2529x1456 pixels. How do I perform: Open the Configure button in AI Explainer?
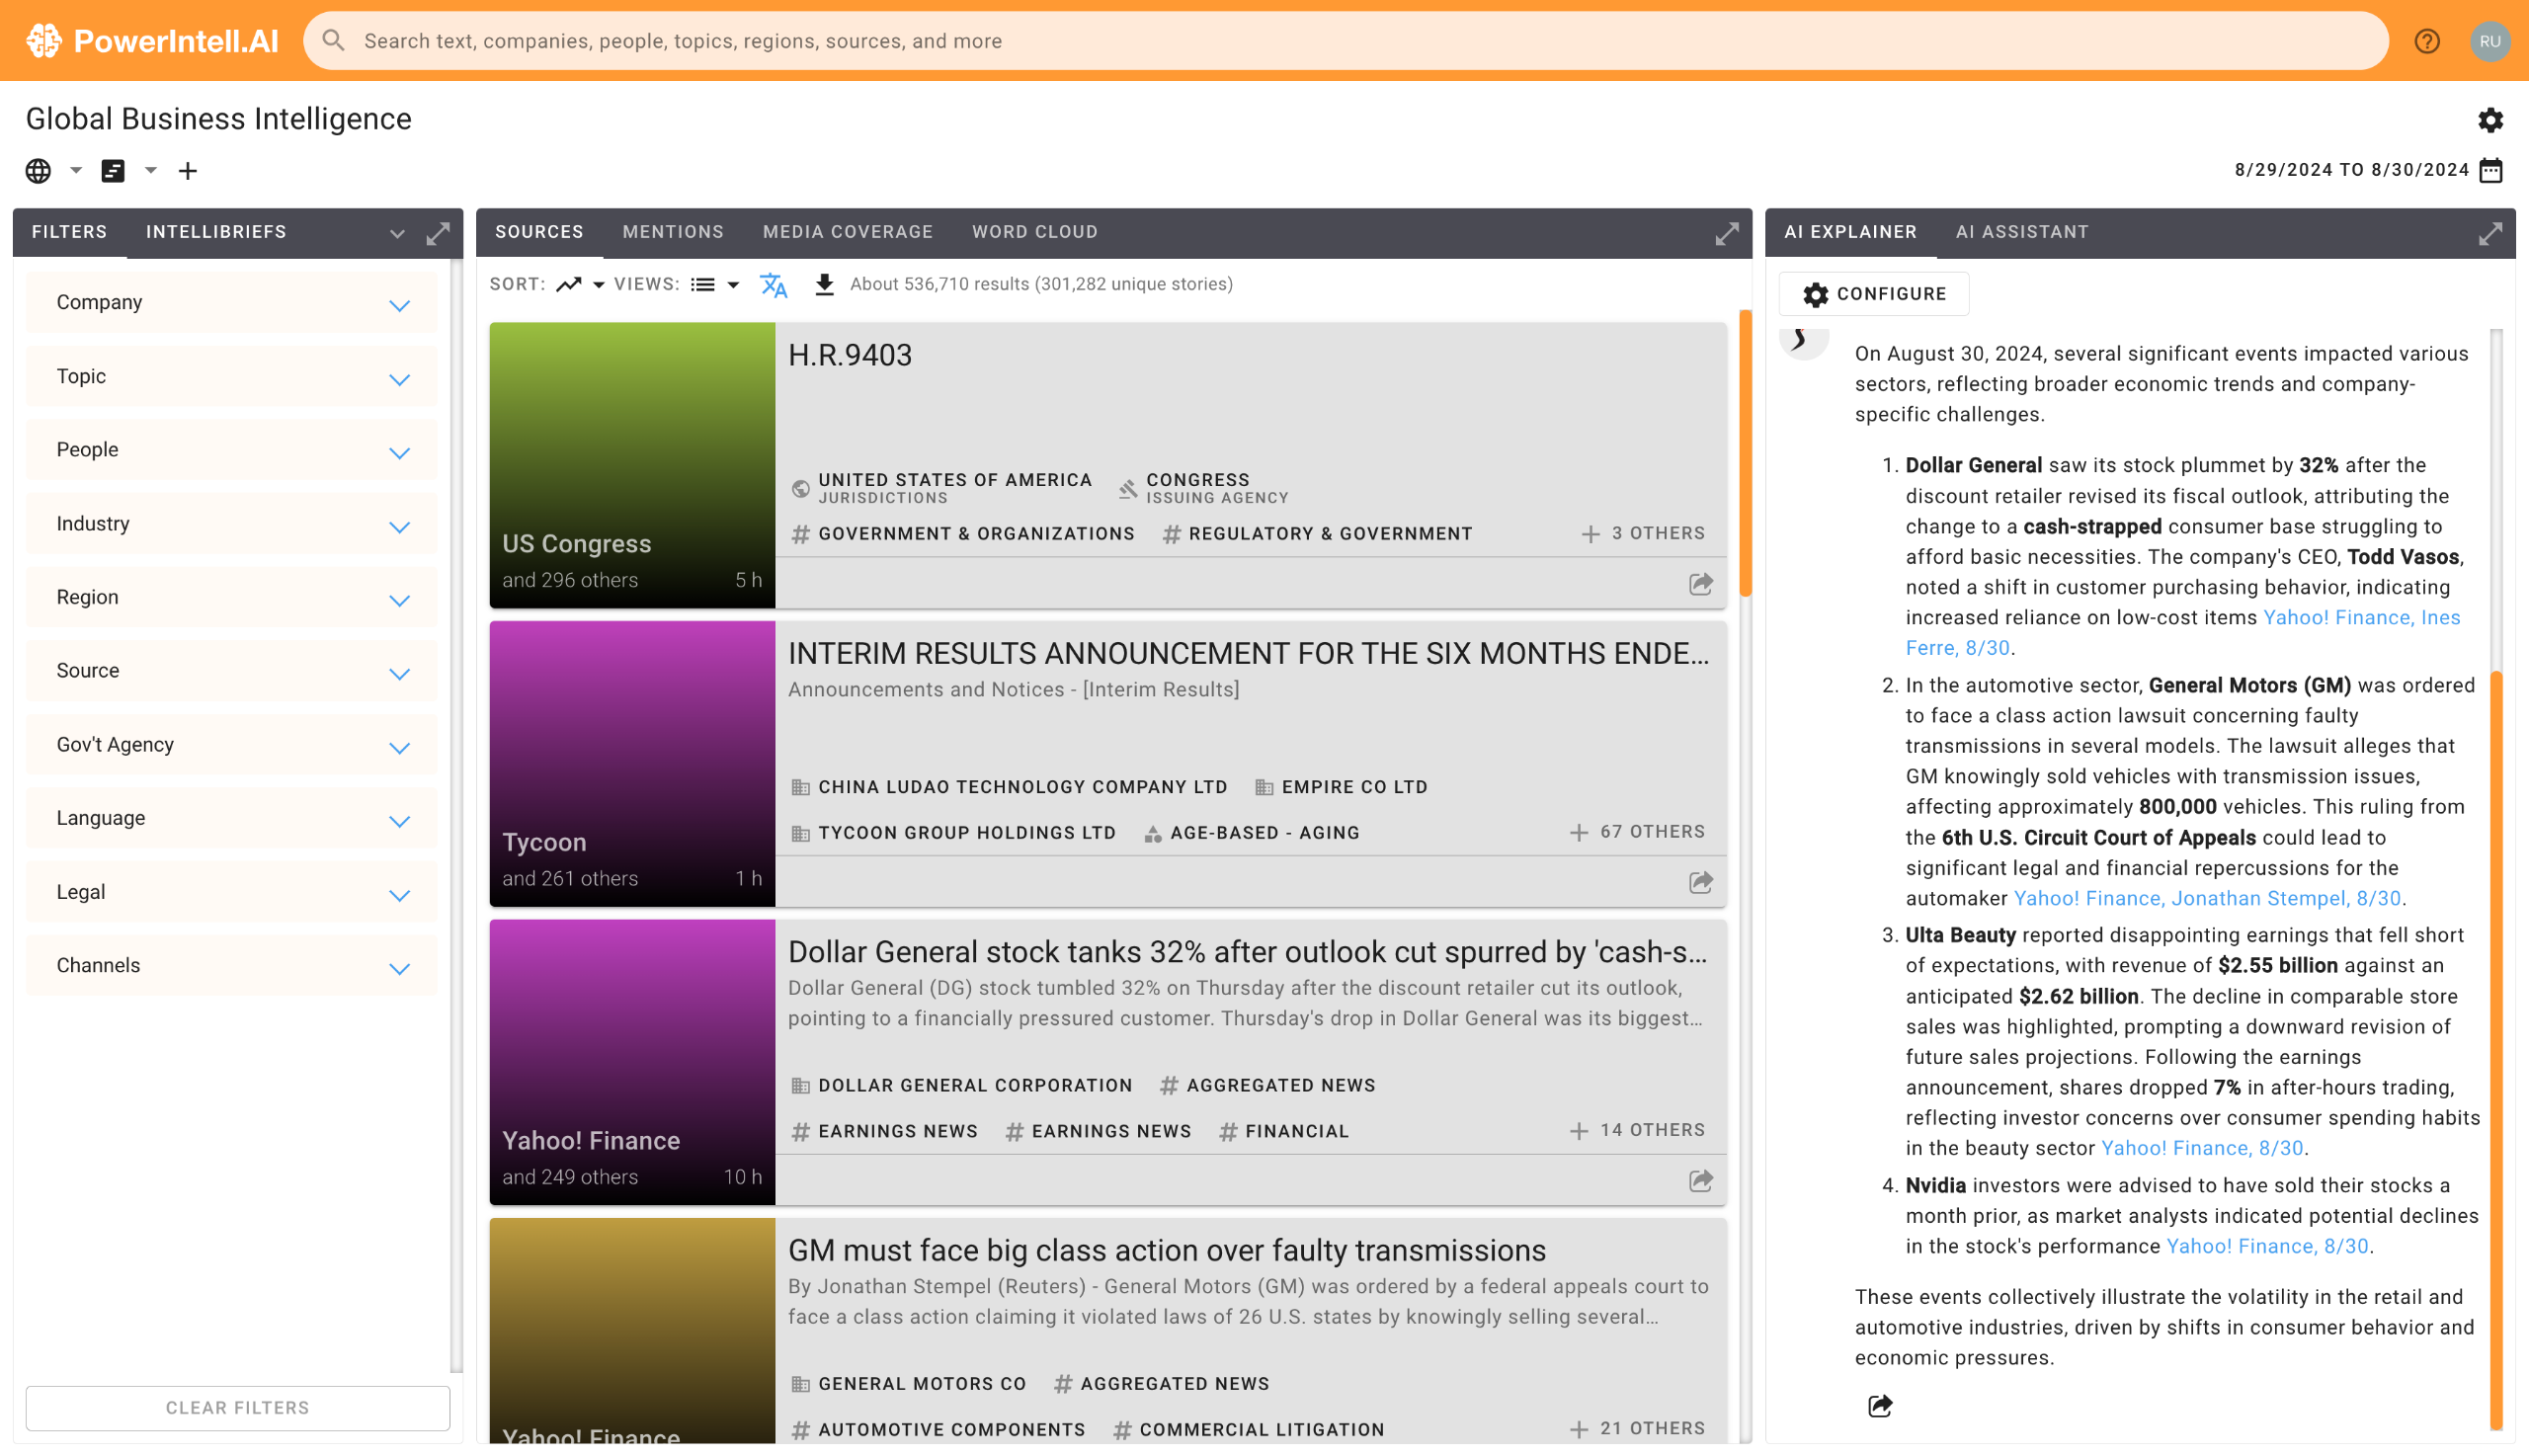click(x=1873, y=294)
